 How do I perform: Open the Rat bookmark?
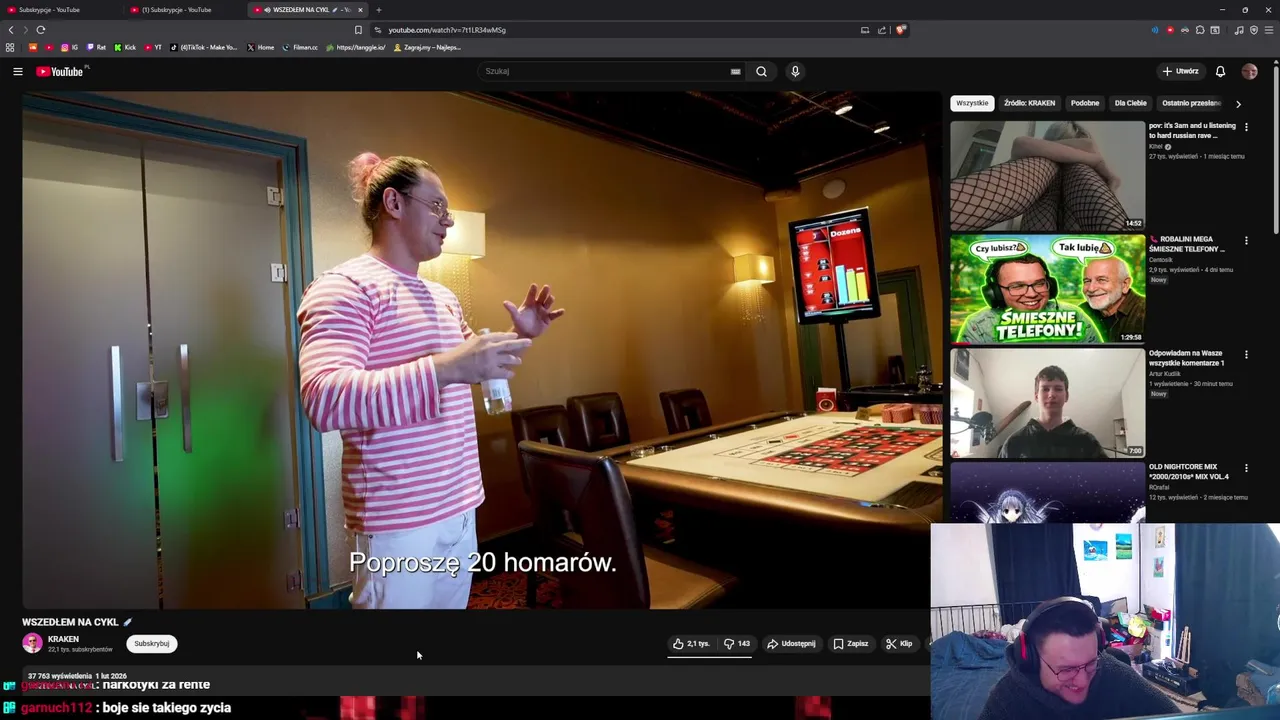click(x=96, y=47)
